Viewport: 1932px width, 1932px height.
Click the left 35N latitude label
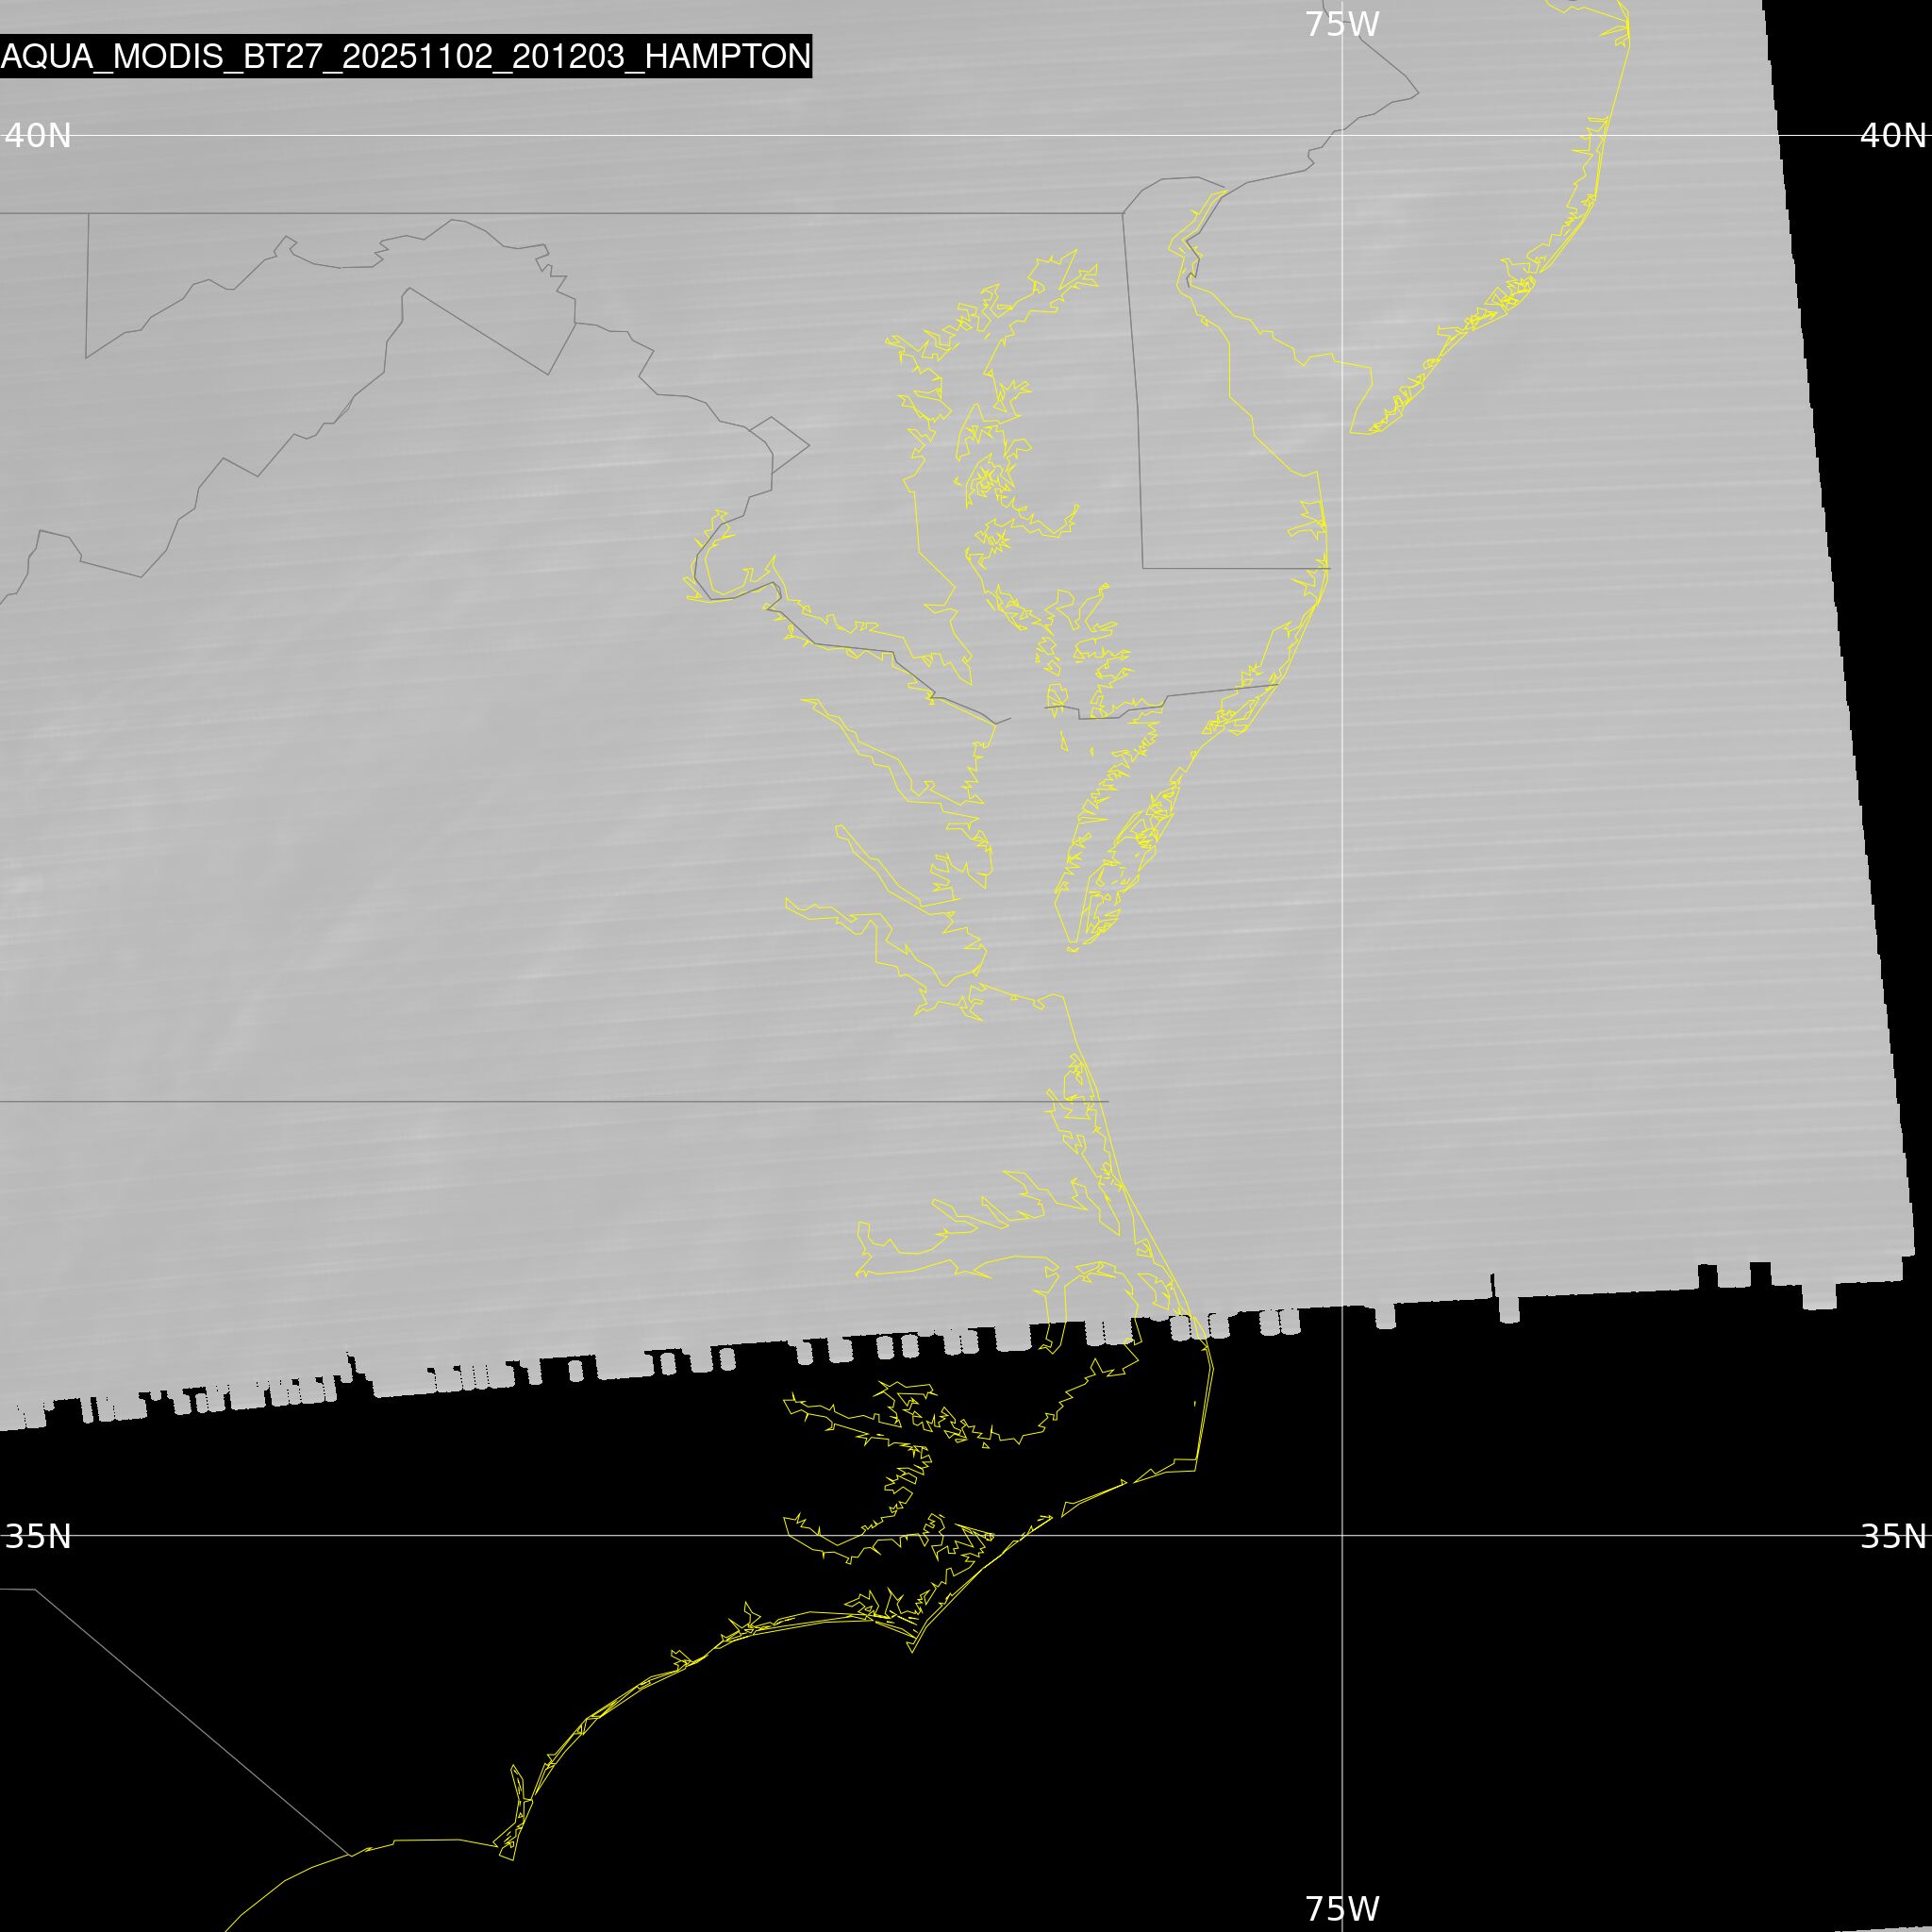coord(38,1536)
